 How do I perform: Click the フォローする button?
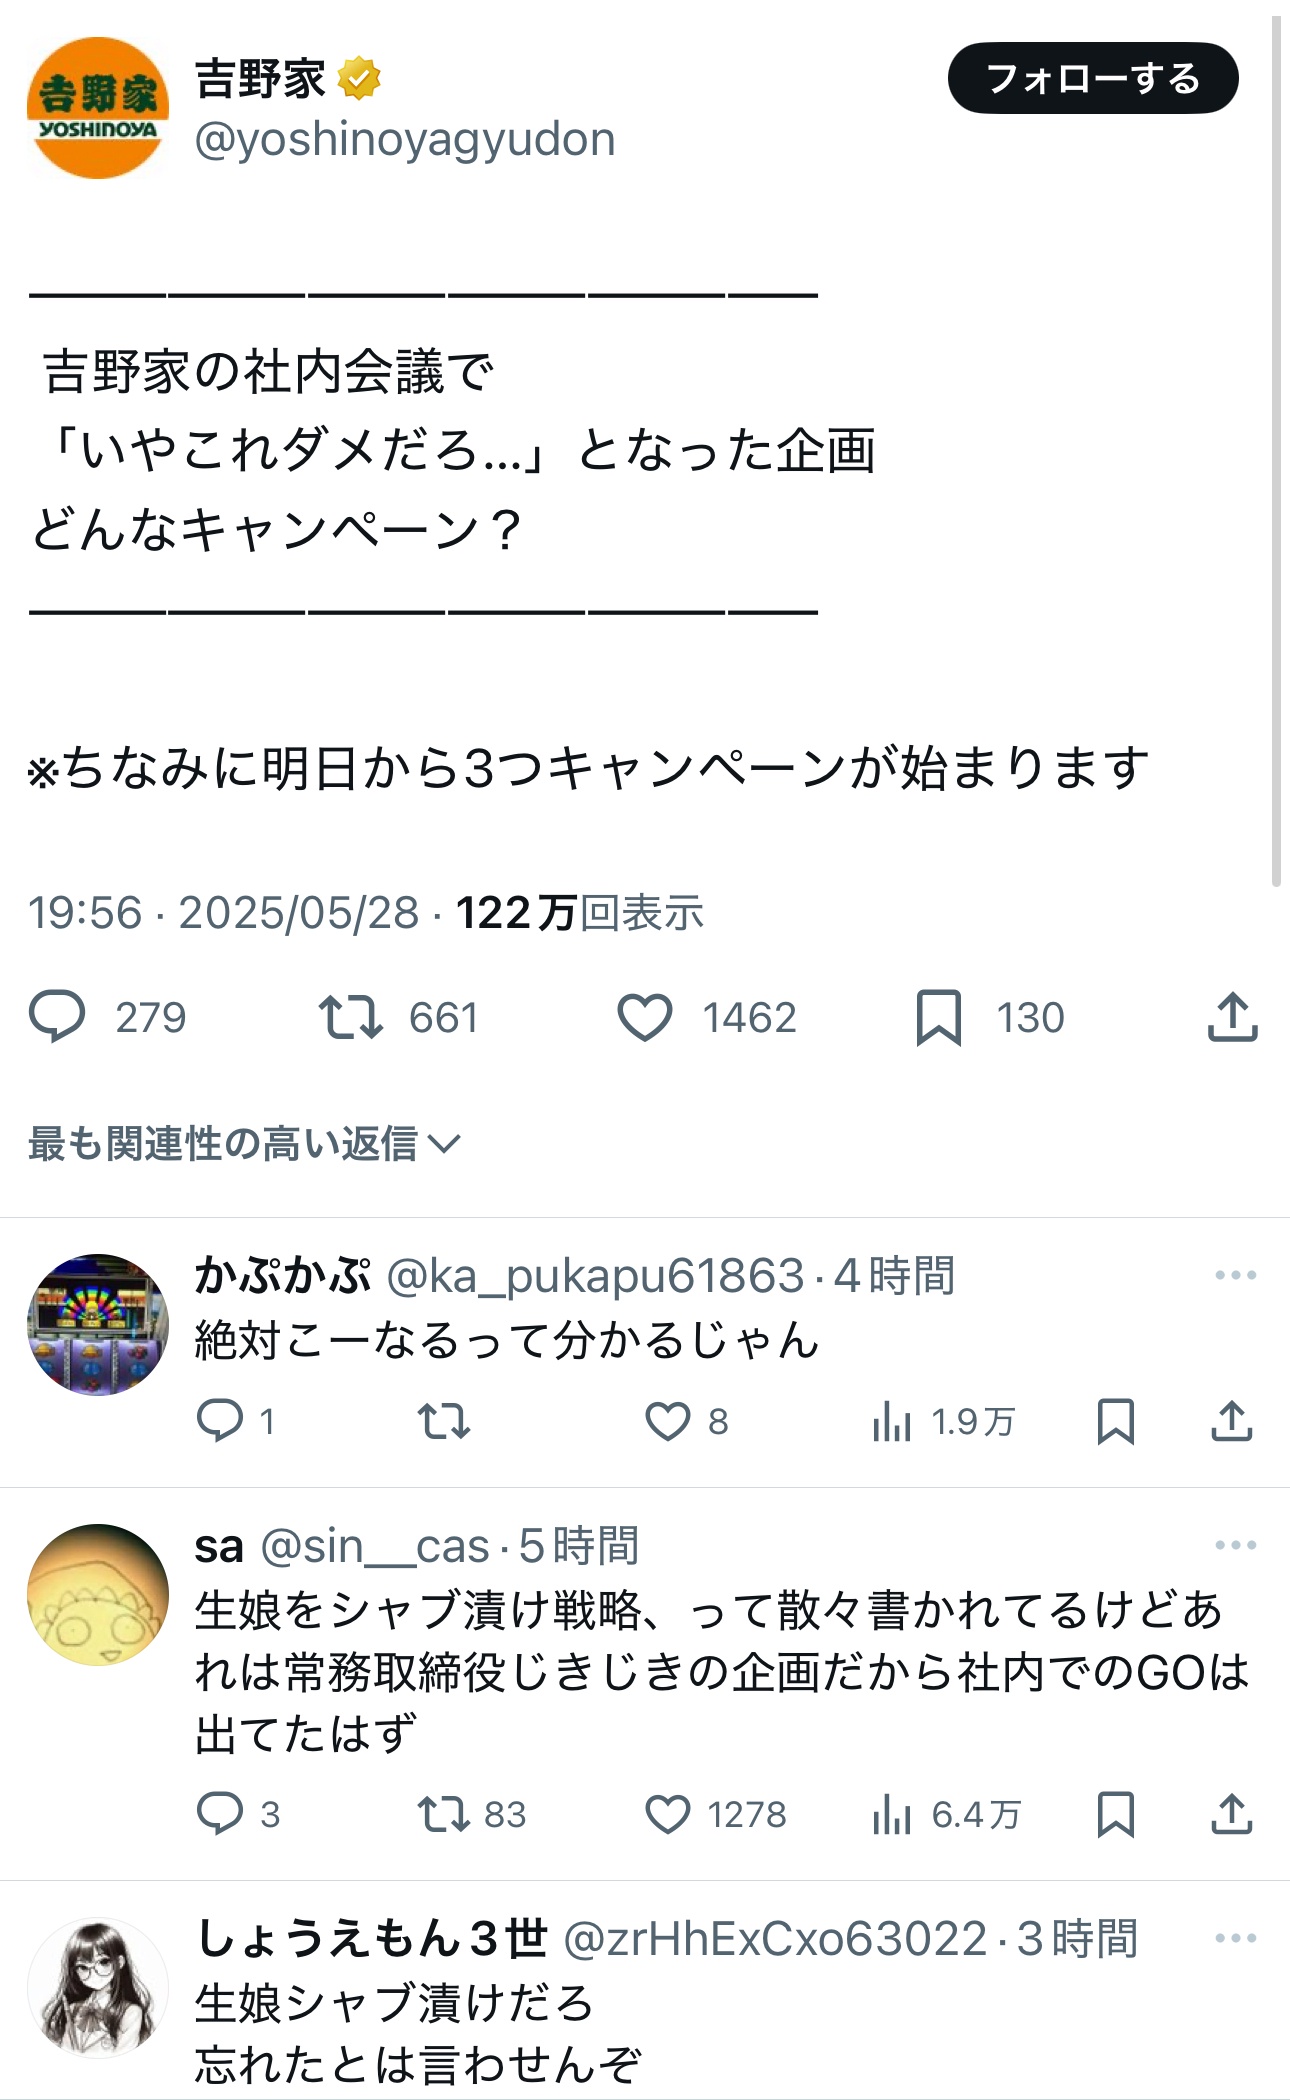pos(1092,78)
